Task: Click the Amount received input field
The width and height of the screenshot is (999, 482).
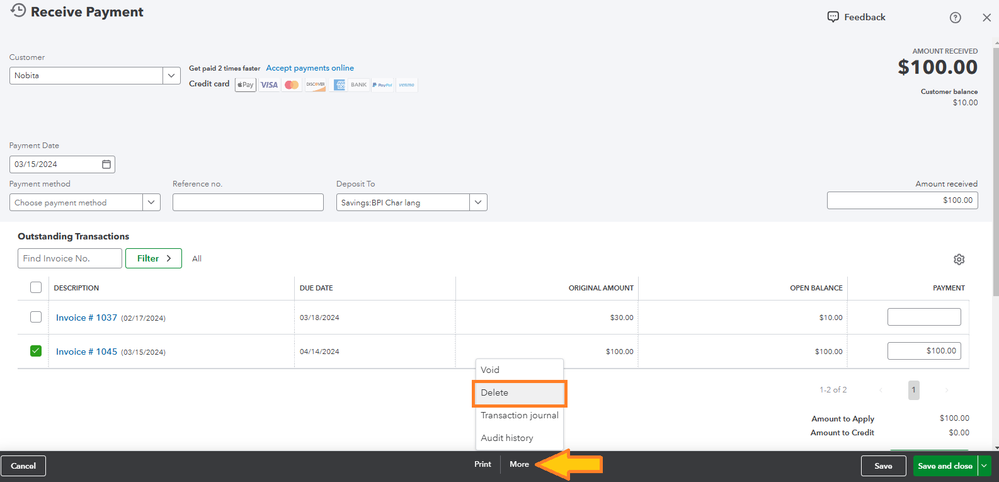Action: point(902,200)
